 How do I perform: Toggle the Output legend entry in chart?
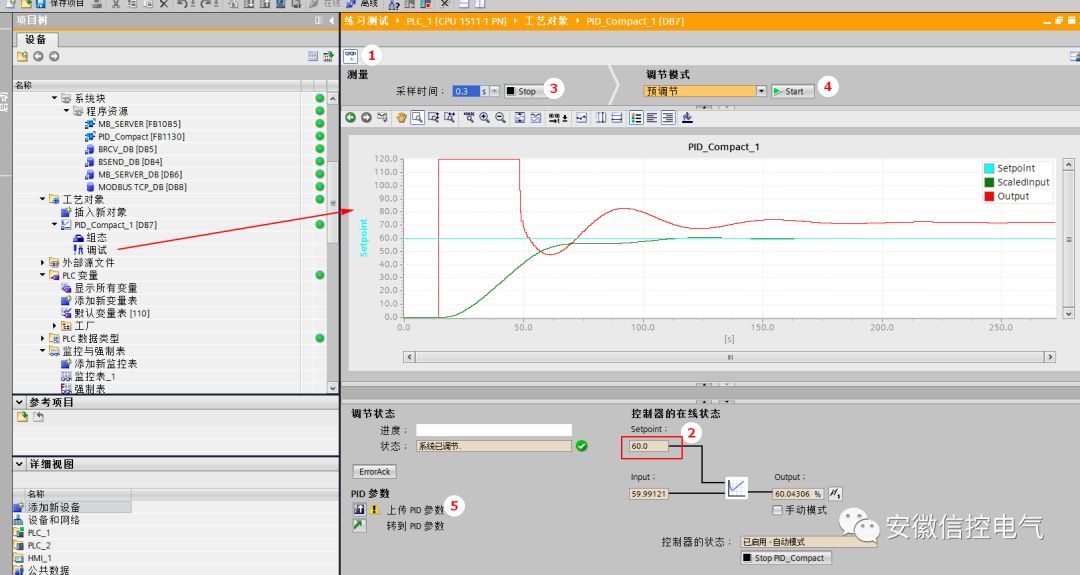pos(1012,196)
